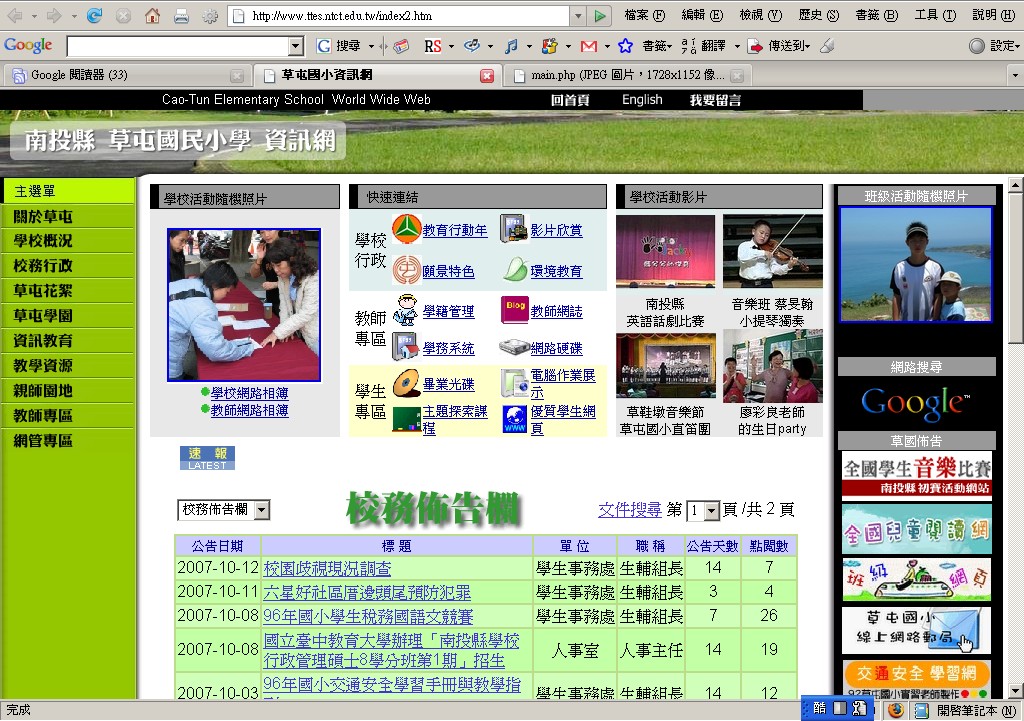1024x721 pixels.
Task: Open the 校務佈告欄 category dropdown
Action: tap(261, 509)
